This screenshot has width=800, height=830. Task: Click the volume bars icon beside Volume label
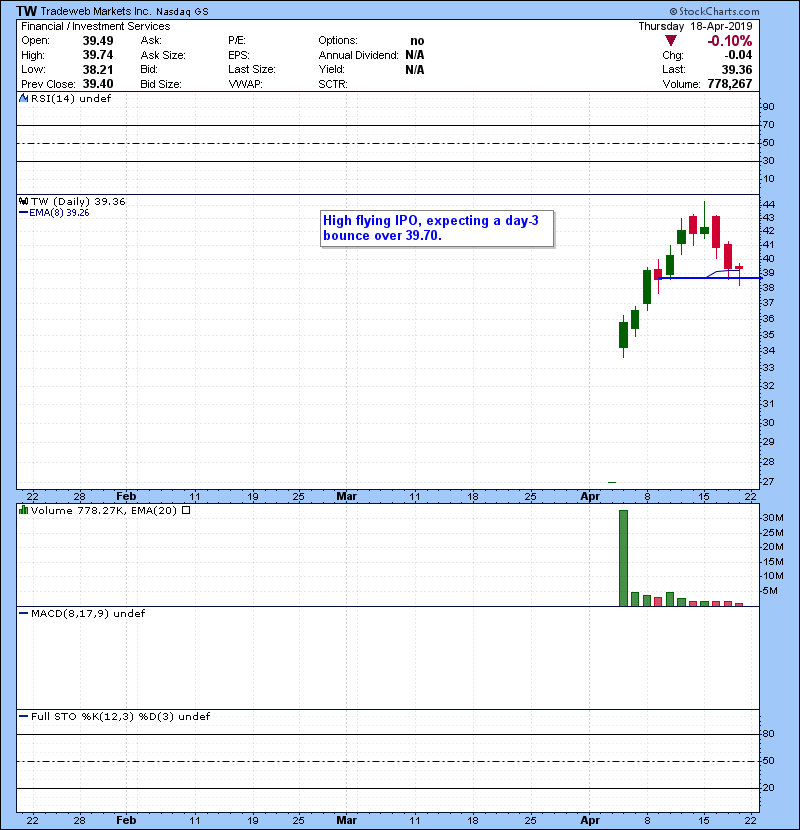23,510
